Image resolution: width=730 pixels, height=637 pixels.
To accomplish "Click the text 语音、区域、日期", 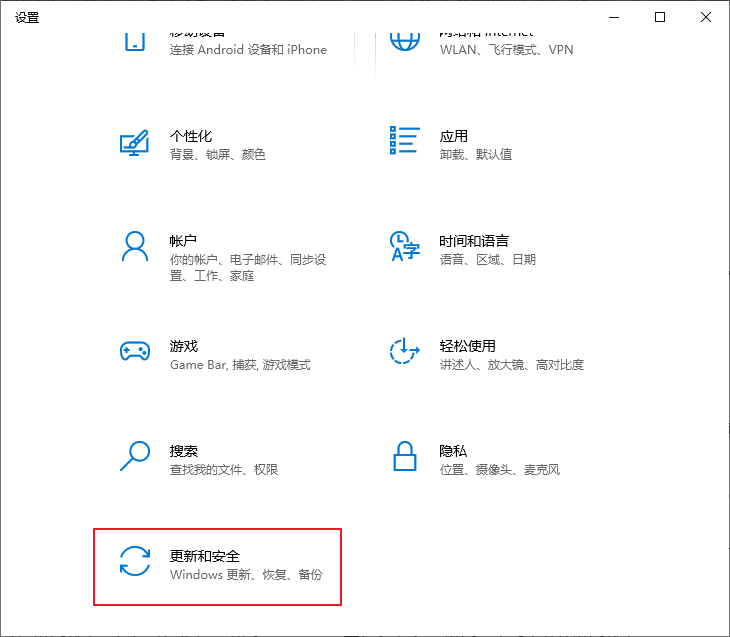I will coord(488,259).
